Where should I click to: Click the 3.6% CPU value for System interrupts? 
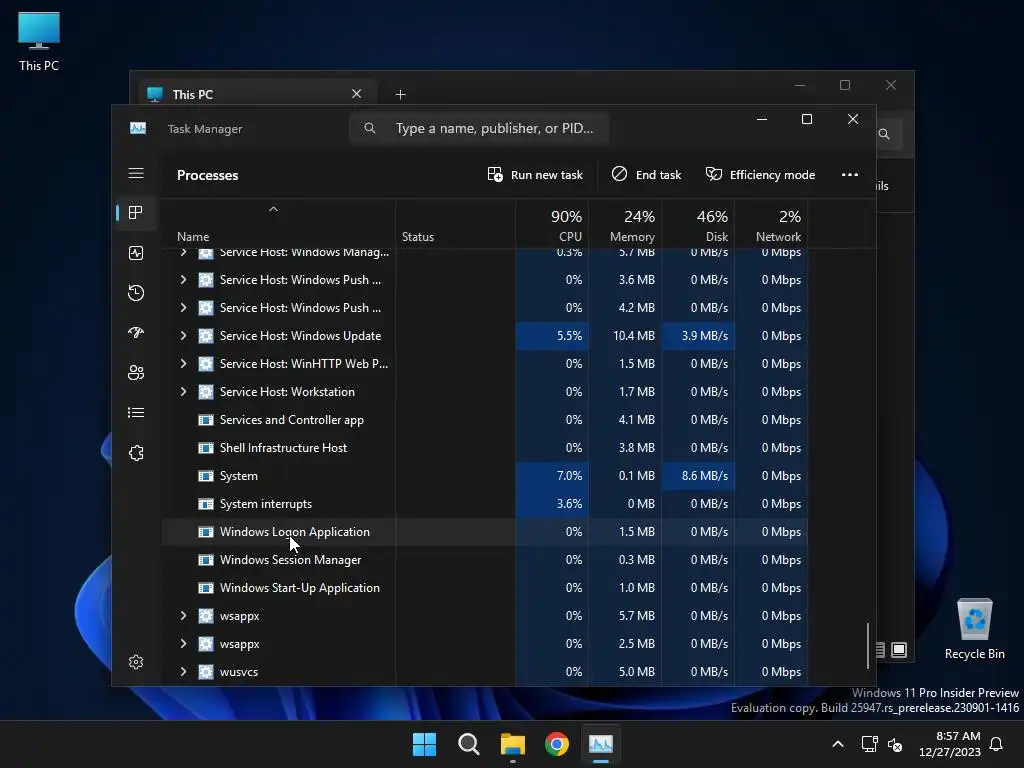click(x=569, y=504)
